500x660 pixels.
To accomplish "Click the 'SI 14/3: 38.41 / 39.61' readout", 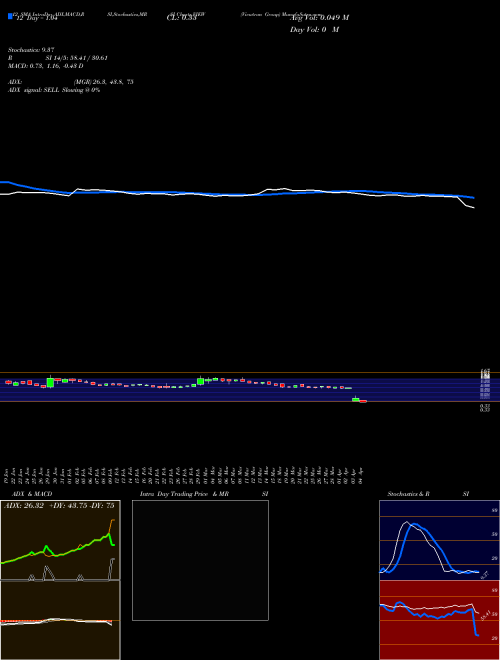I will 77,58.
